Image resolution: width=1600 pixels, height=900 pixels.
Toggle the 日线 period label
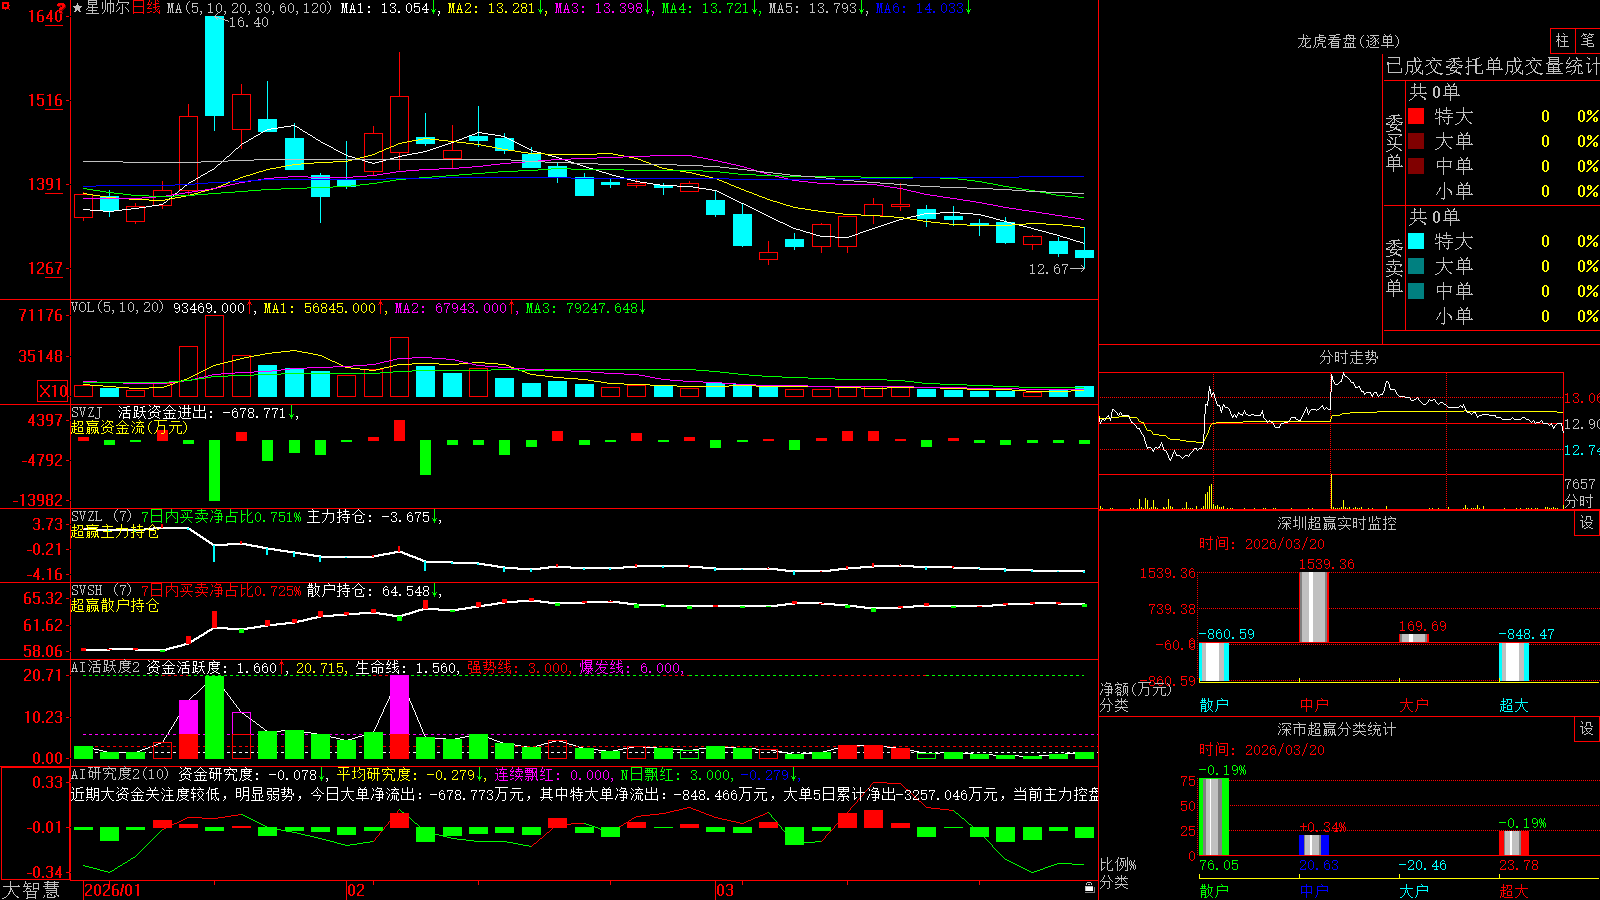[146, 8]
